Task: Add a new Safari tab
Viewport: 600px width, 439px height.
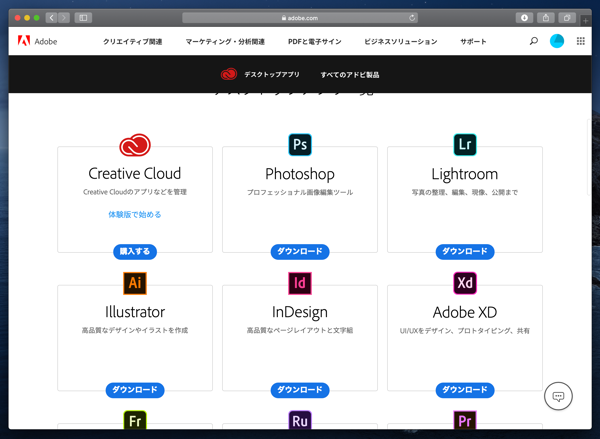Action: click(585, 21)
